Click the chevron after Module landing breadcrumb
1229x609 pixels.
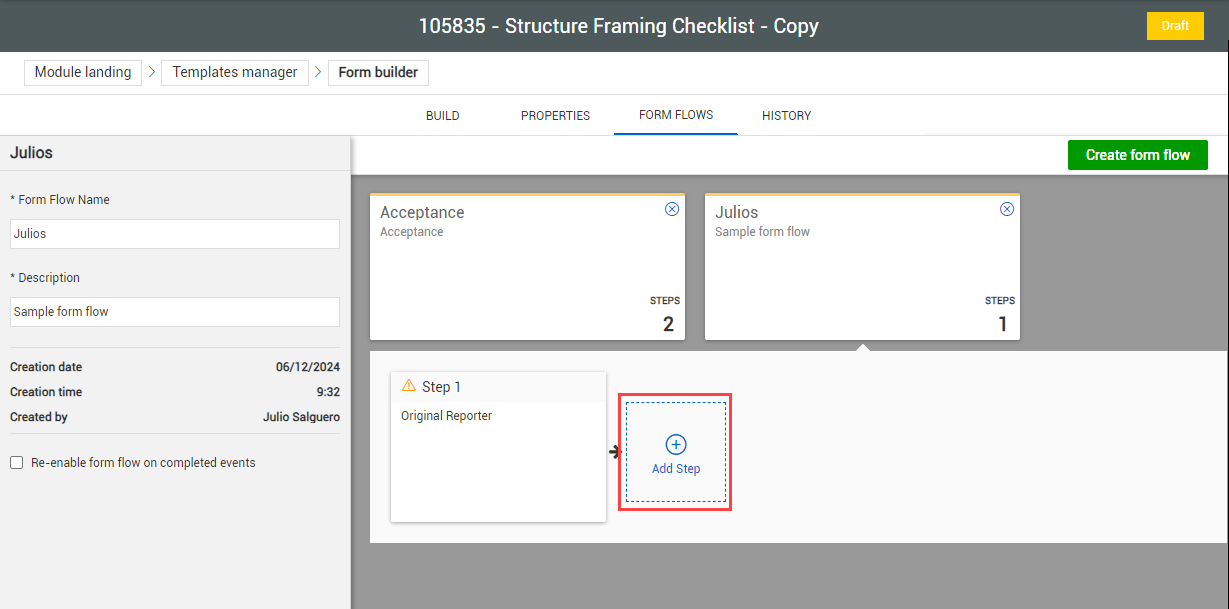click(x=151, y=72)
